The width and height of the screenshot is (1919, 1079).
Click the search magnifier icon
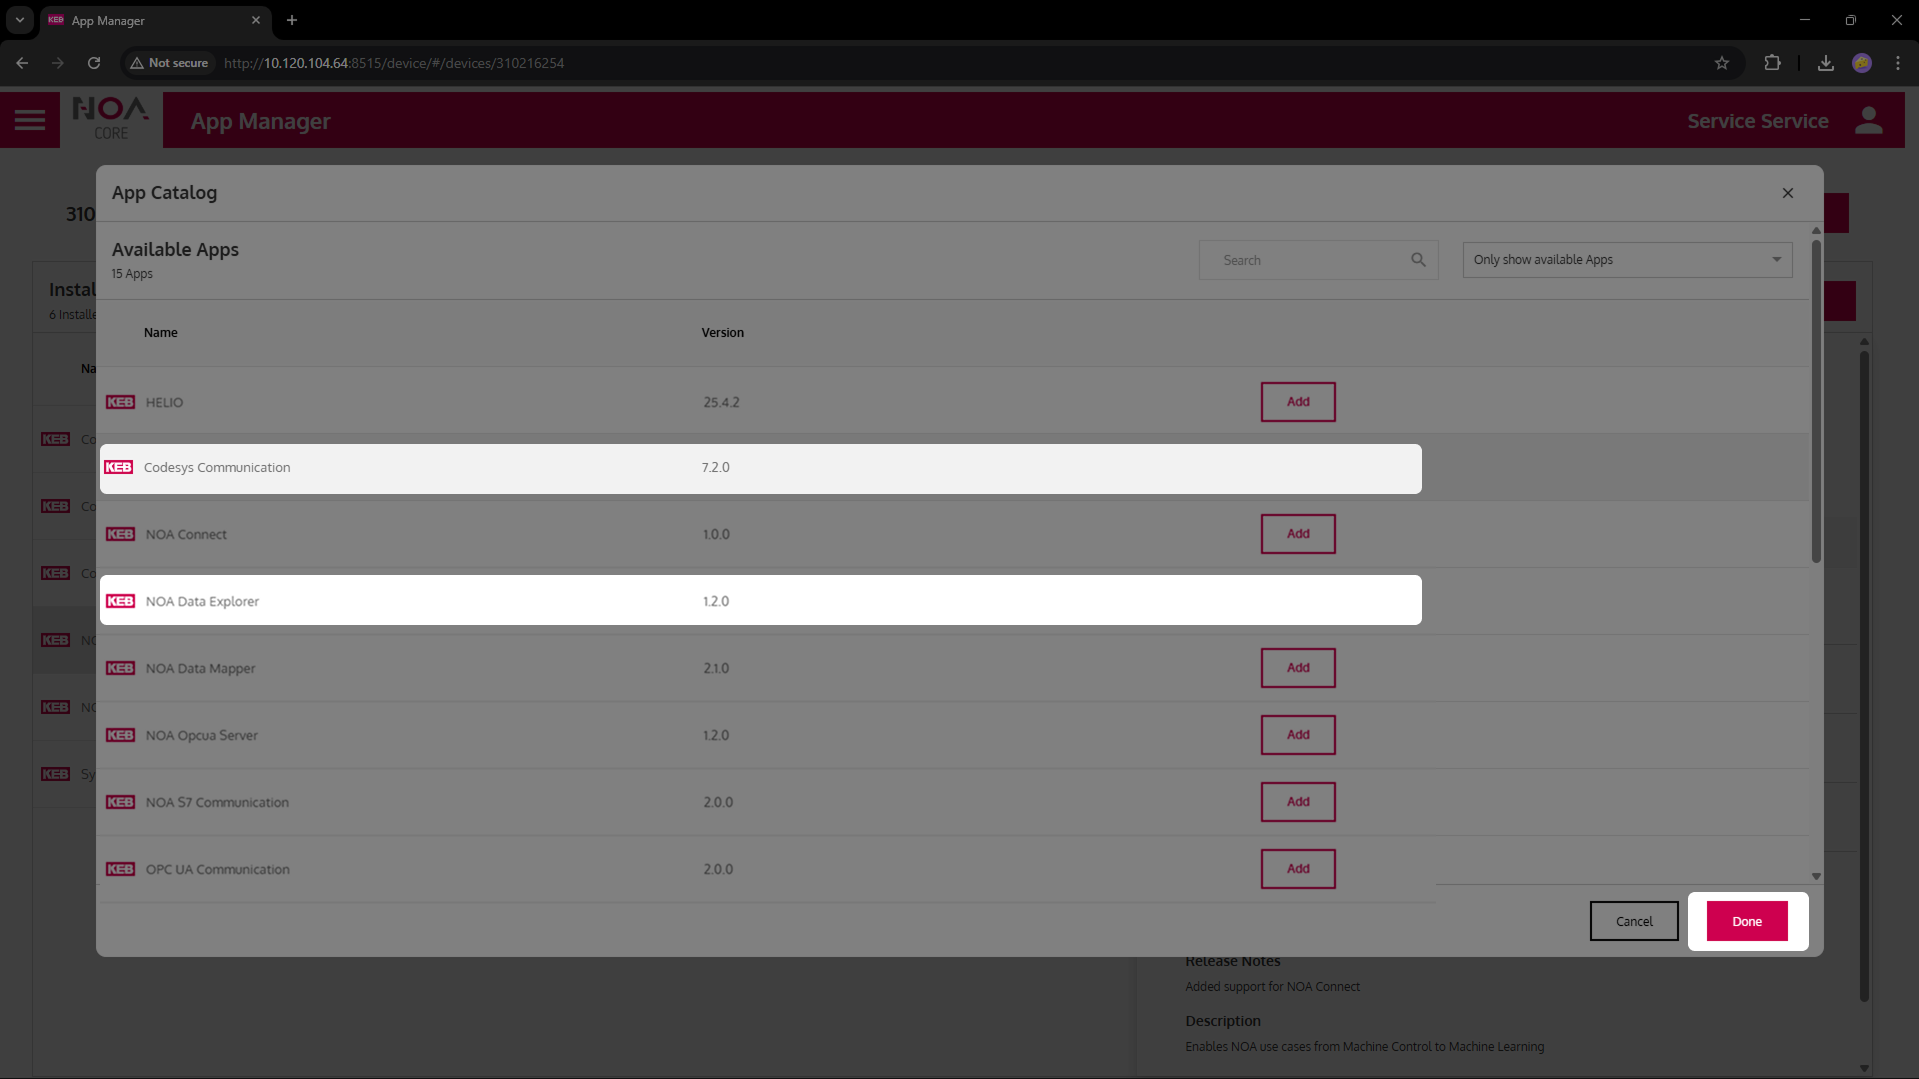click(x=1417, y=260)
